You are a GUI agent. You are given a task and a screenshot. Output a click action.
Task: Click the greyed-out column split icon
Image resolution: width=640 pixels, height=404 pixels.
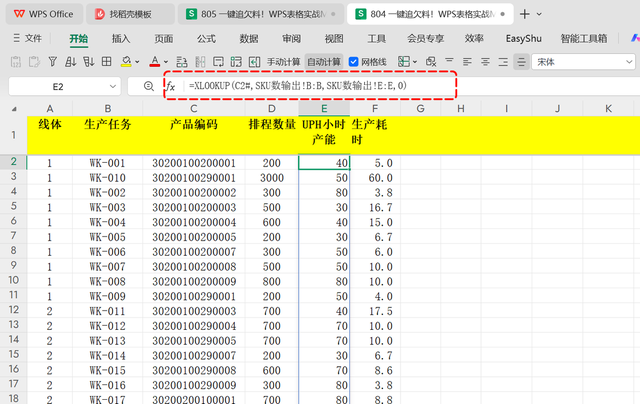[200, 62]
